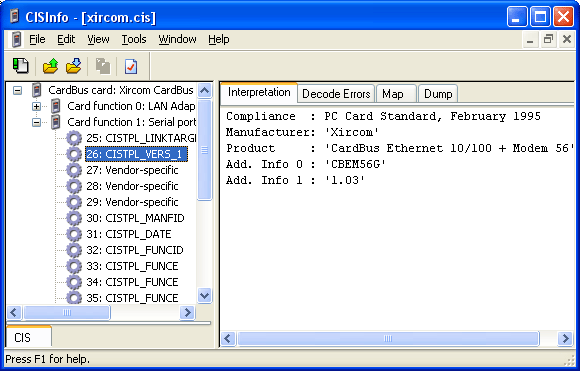
Task: Click tree panel scroll up arrow
Action: point(205,90)
